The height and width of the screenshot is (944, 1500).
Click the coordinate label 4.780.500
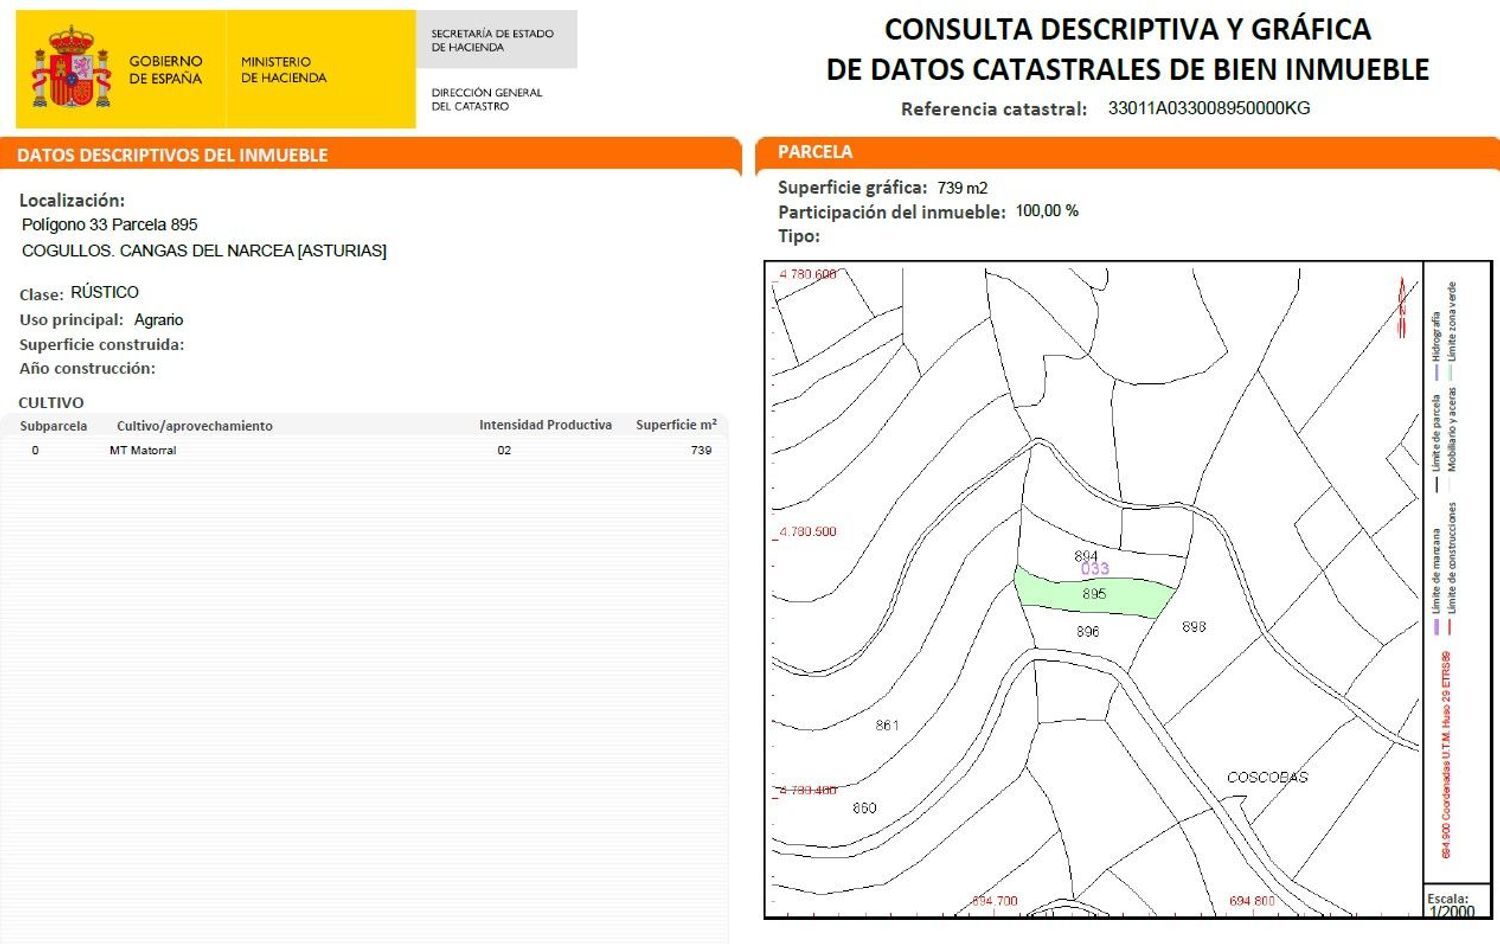[806, 531]
